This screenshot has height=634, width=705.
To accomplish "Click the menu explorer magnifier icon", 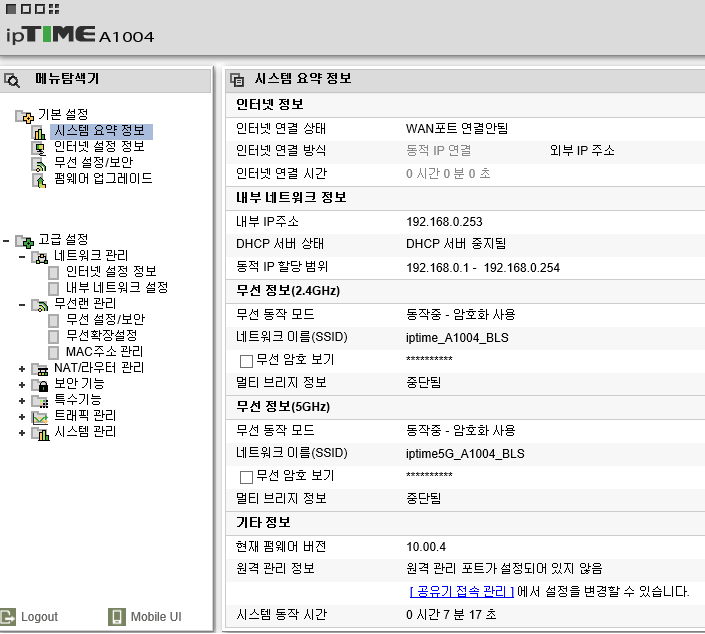I will pyautogui.click(x=12, y=80).
